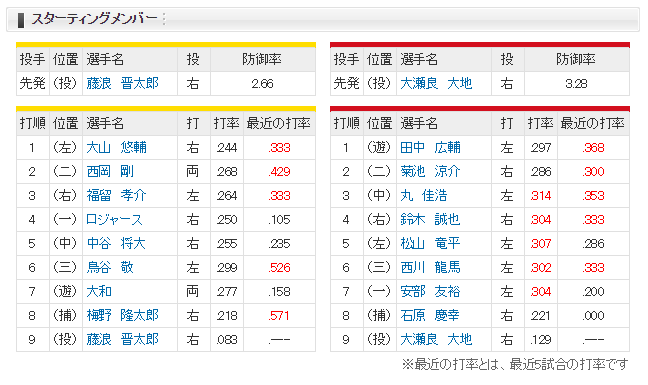Select ERA value 2.66
Image resolution: width=648 pixels, height=385 pixels.
pos(262,84)
